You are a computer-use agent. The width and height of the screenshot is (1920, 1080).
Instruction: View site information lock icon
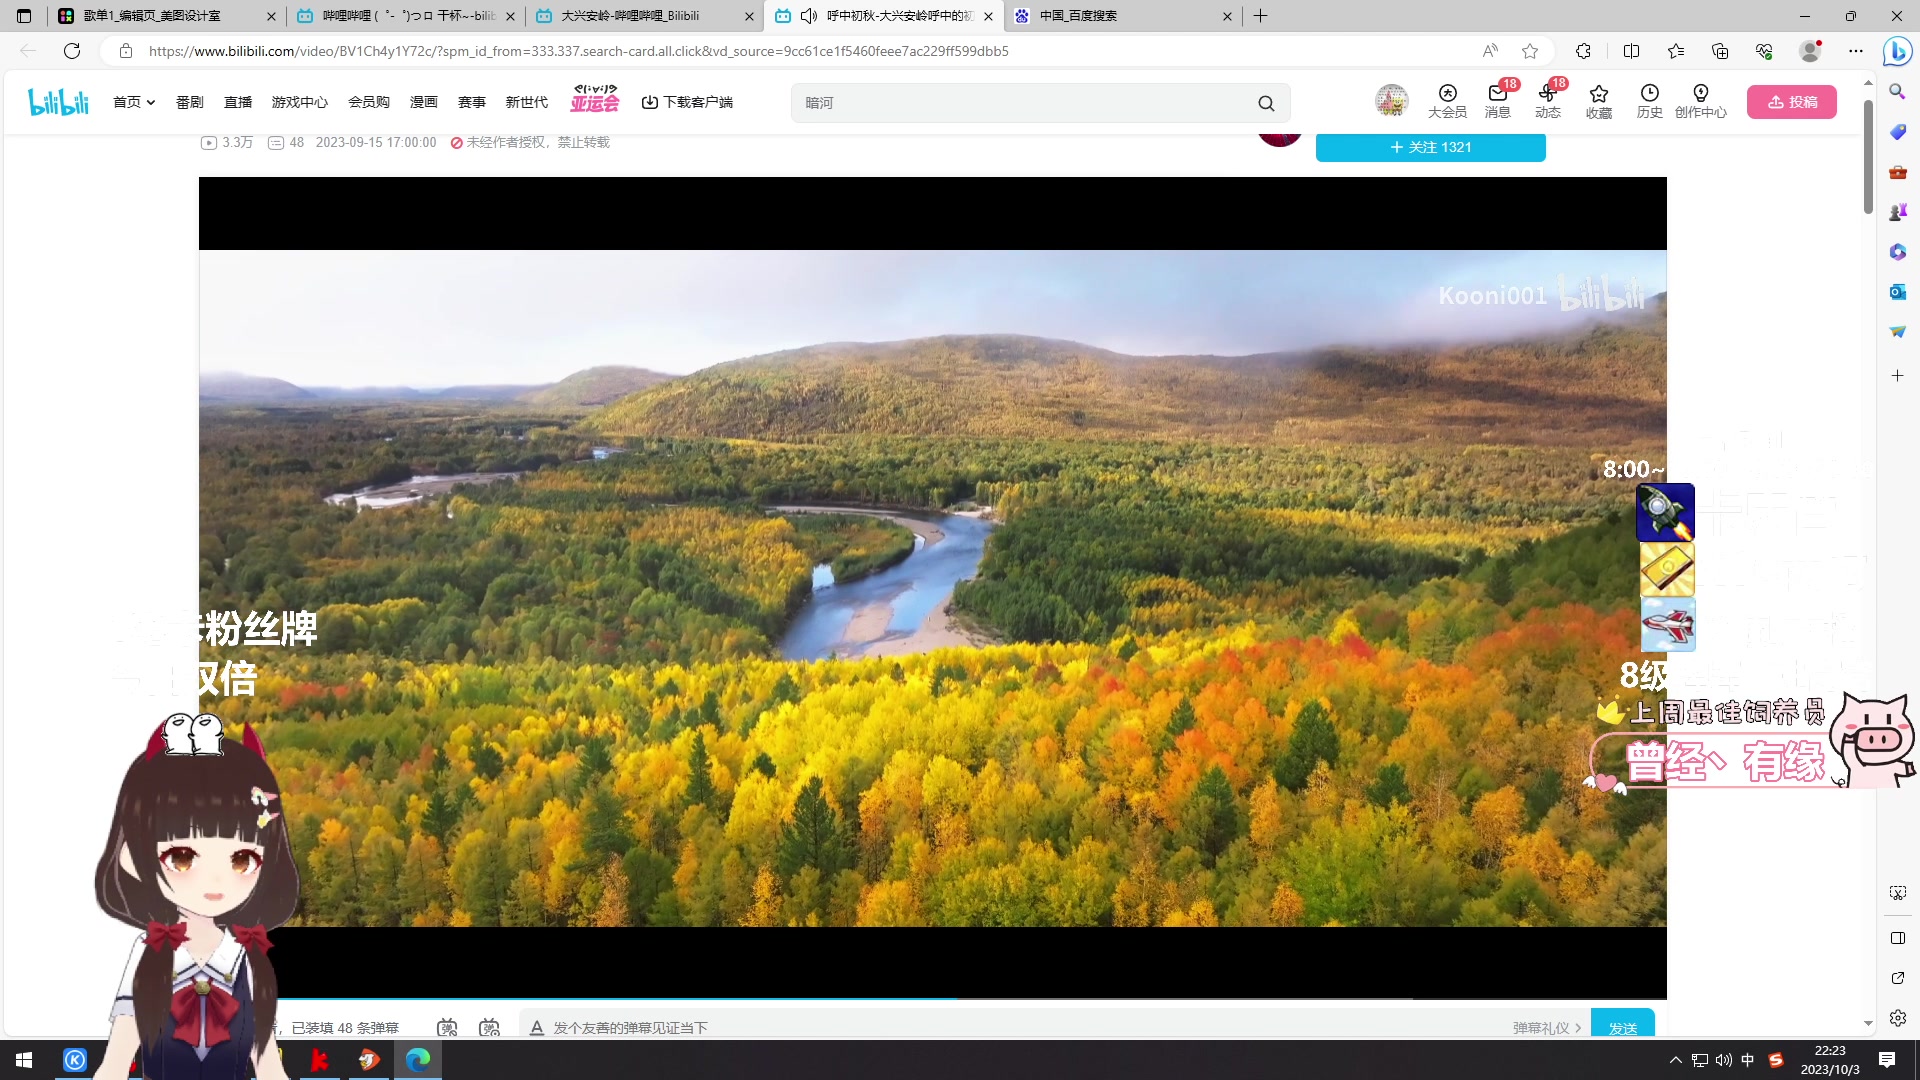pos(125,51)
